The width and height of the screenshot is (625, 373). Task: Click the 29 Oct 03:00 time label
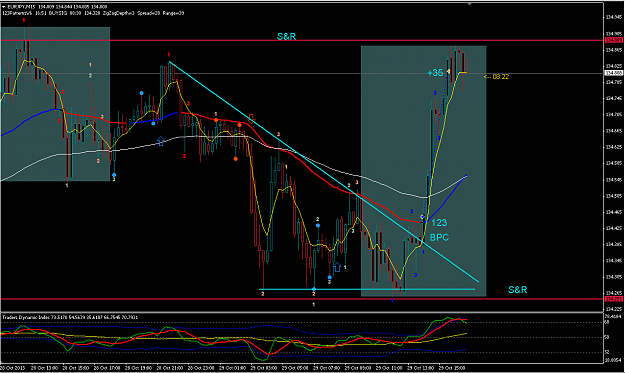(x=263, y=368)
